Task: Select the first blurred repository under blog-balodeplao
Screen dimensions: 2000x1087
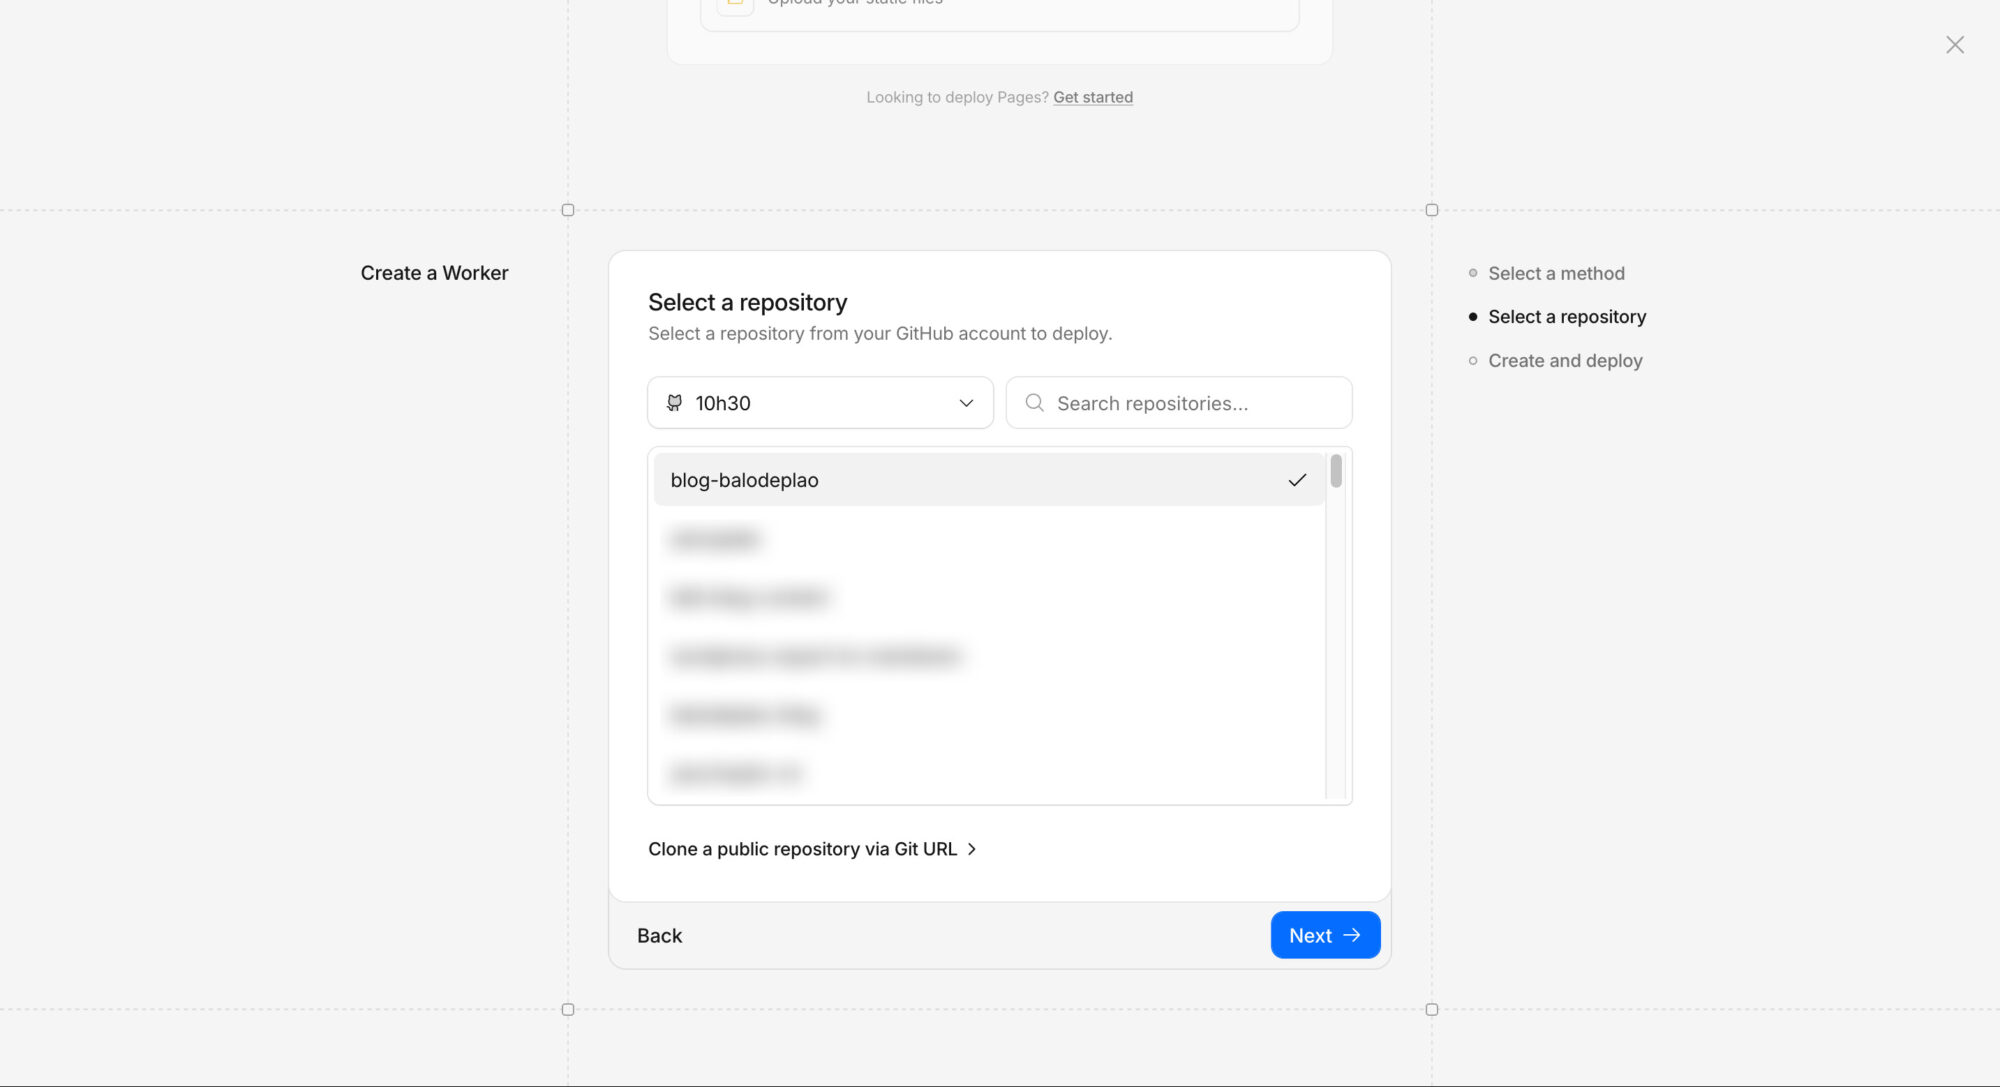Action: pyautogui.click(x=715, y=540)
